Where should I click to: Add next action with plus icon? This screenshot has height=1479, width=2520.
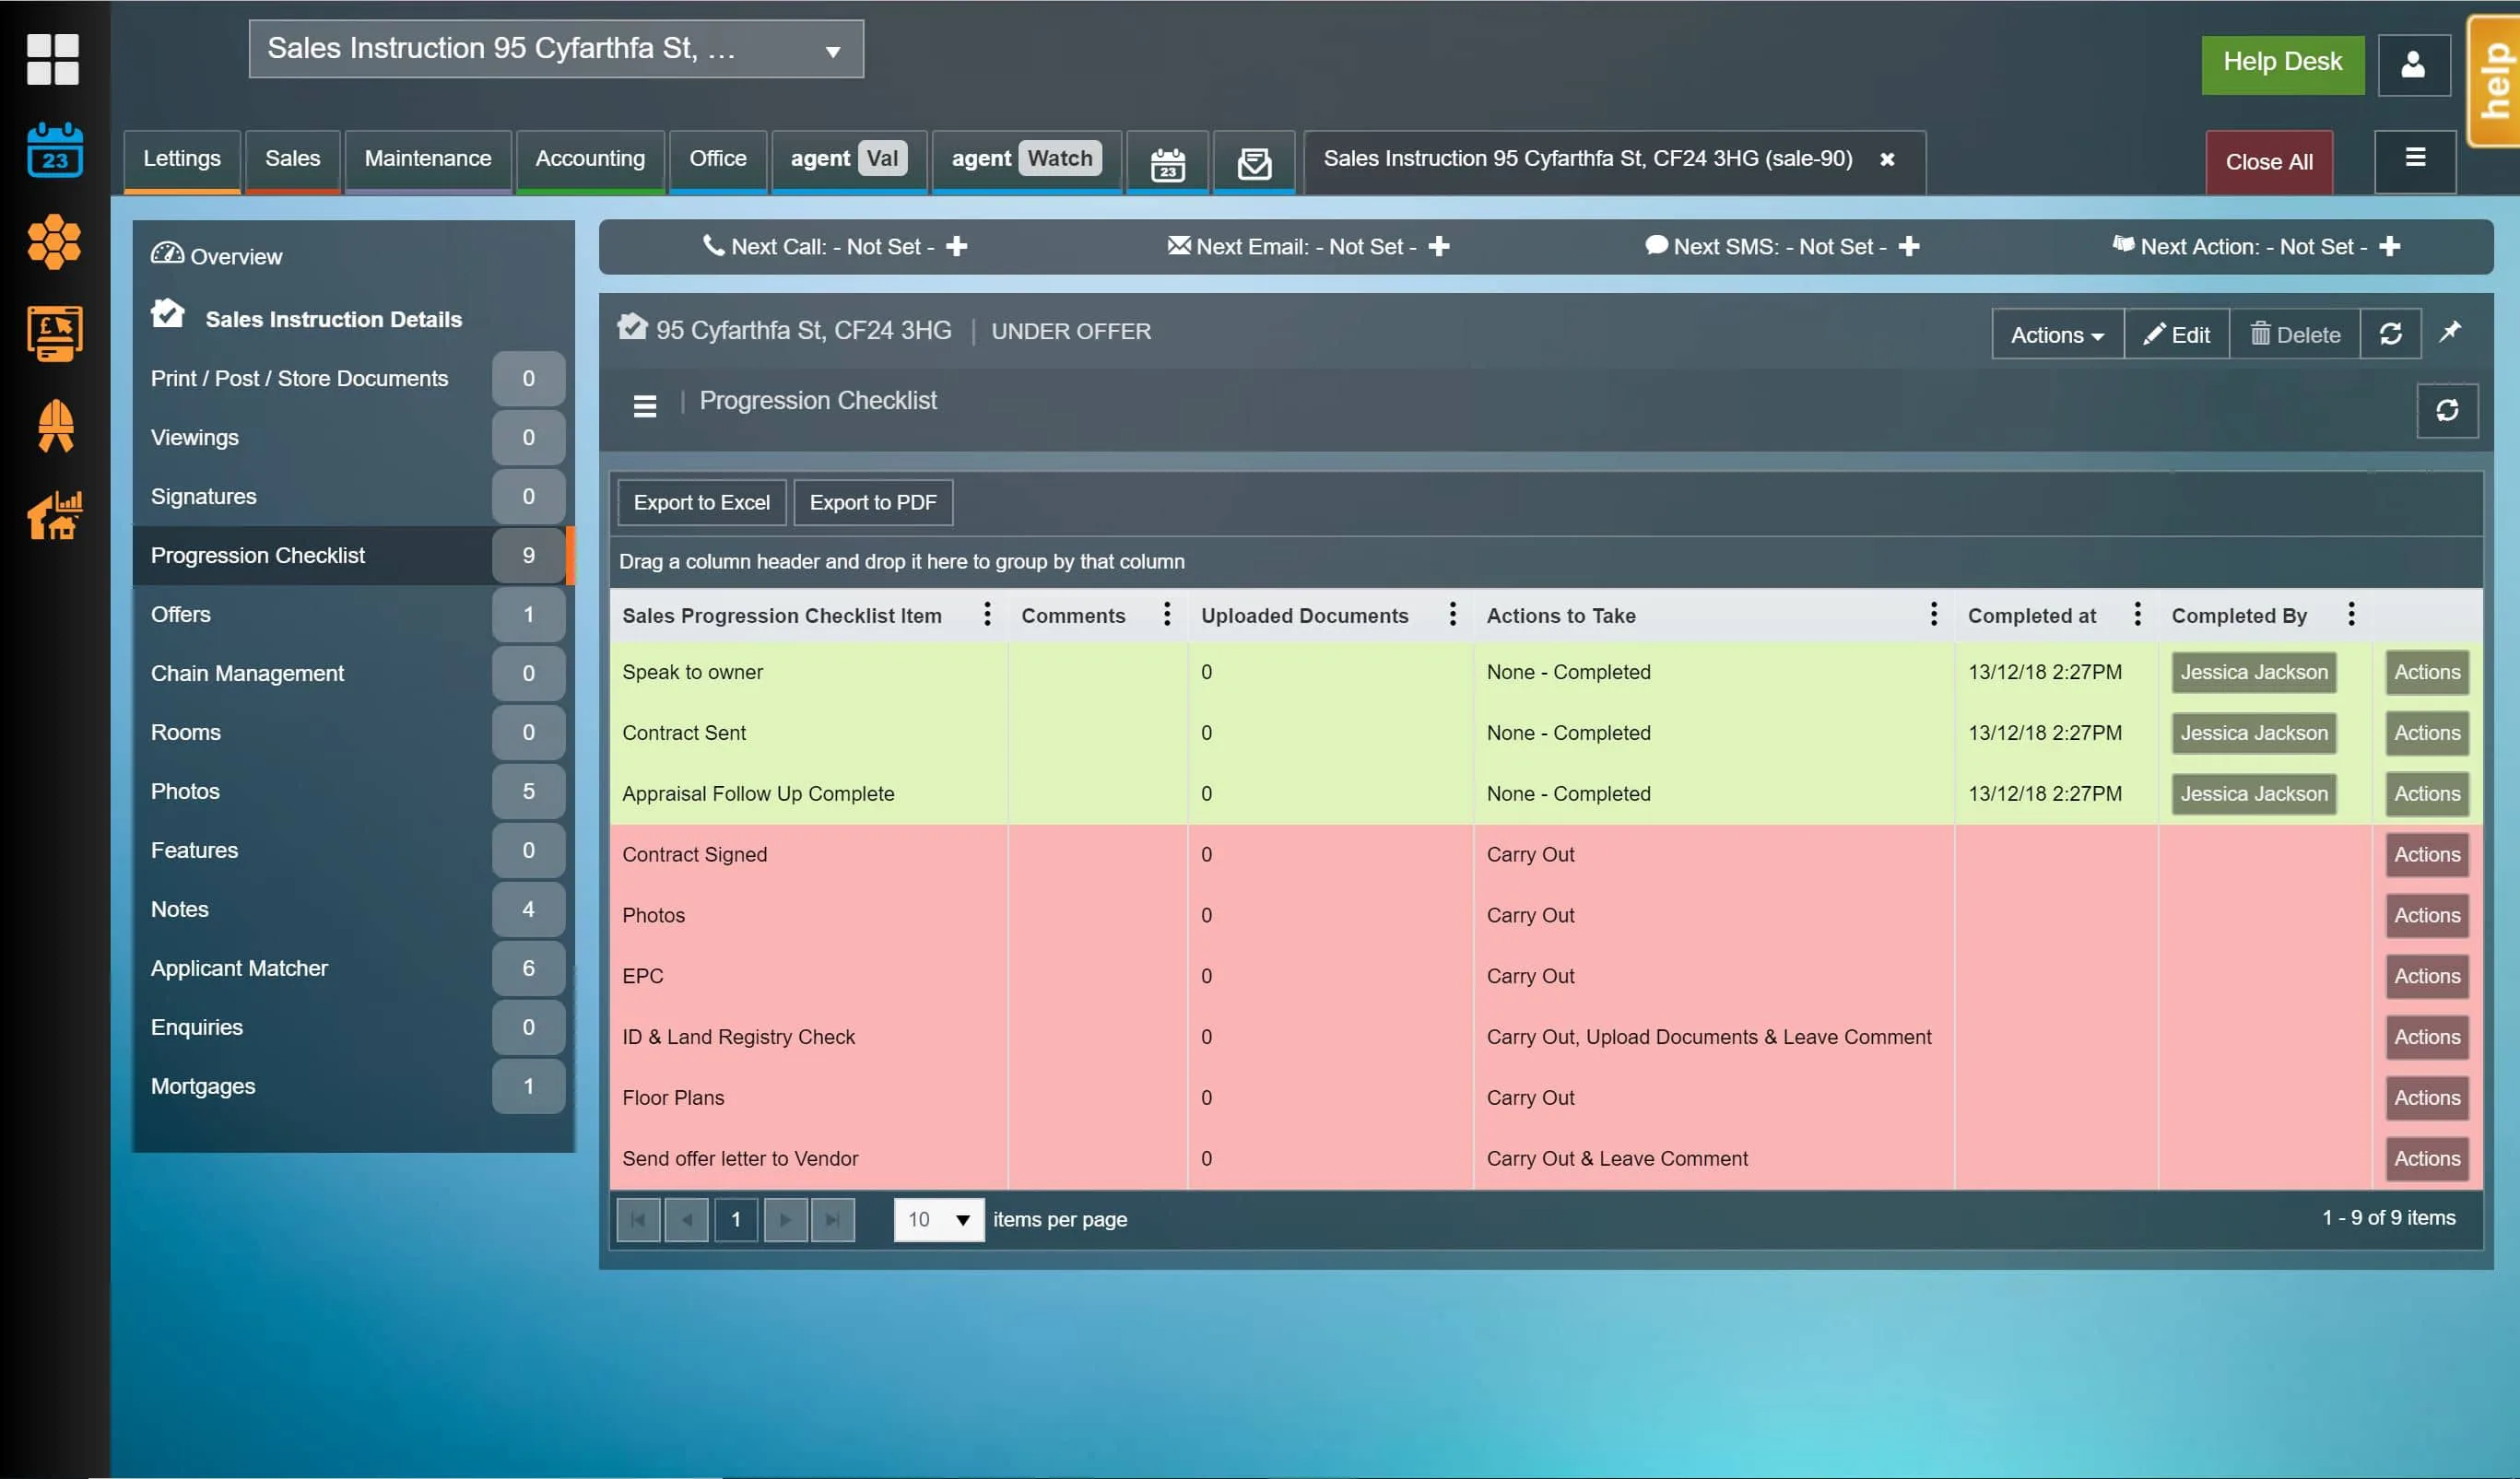(2389, 246)
